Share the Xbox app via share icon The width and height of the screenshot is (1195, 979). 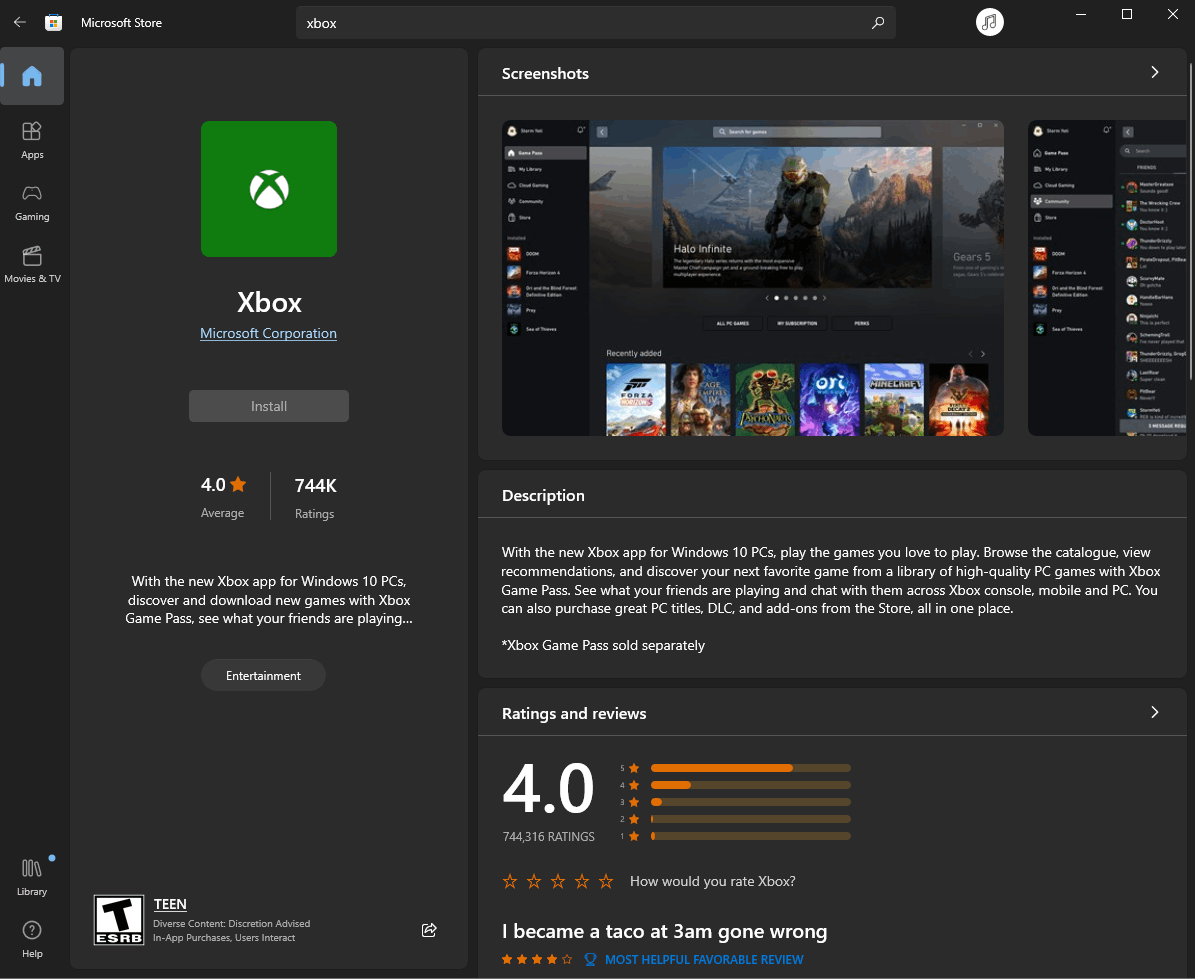(x=429, y=929)
